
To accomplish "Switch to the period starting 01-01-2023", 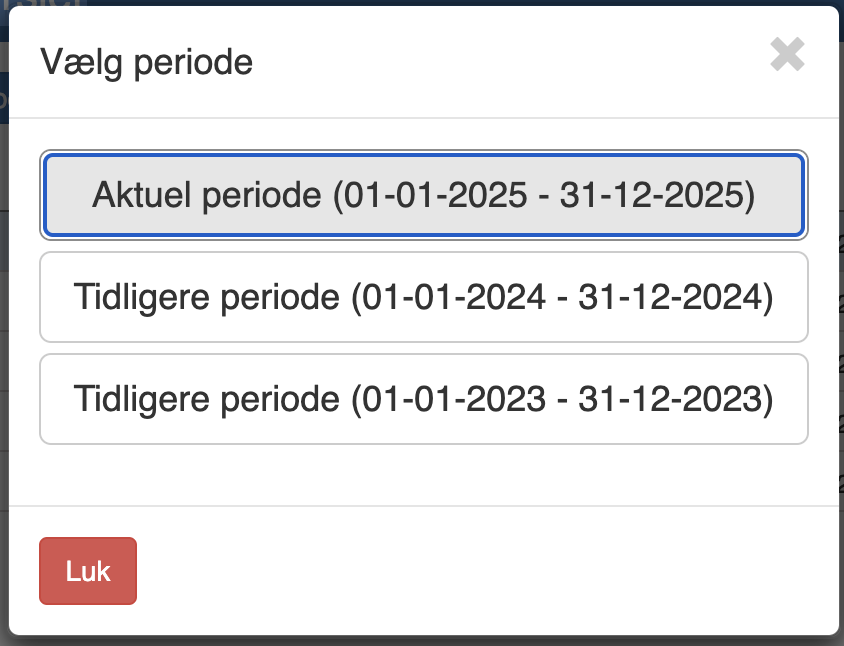I will 423,399.
